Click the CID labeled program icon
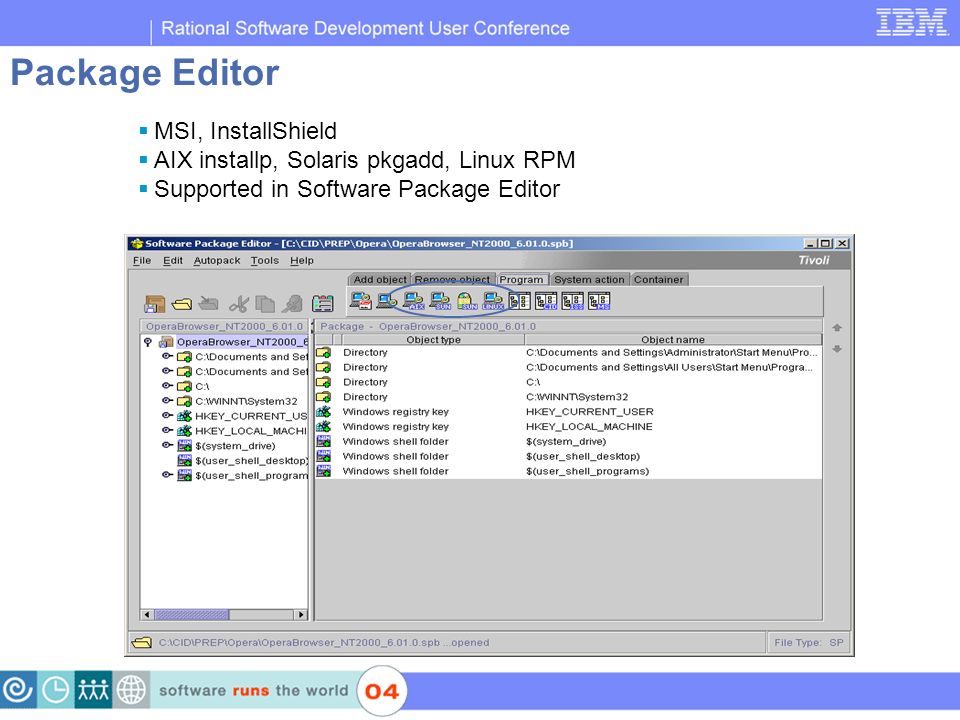This screenshot has width=960, height=720. 546,301
